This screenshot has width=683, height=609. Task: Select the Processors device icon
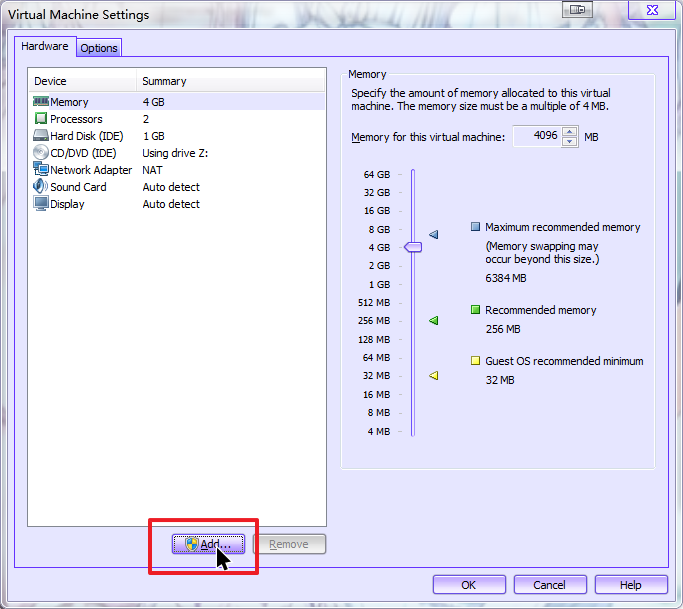[41, 119]
